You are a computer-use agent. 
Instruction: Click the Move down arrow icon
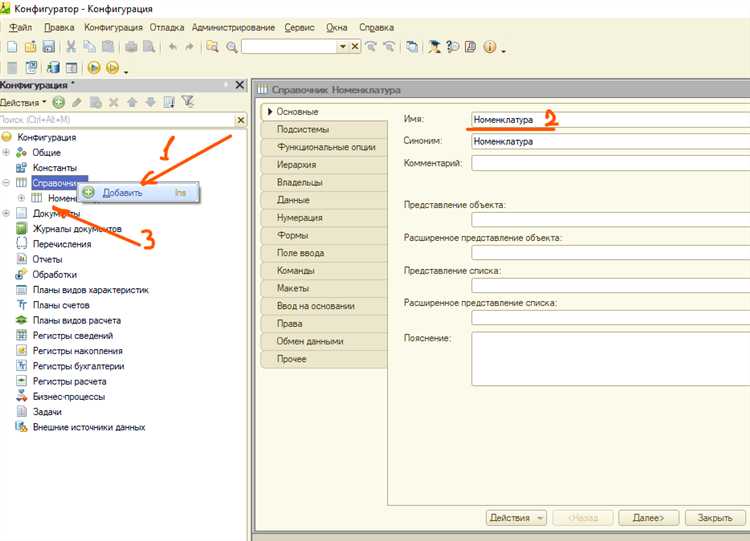[x=150, y=102]
